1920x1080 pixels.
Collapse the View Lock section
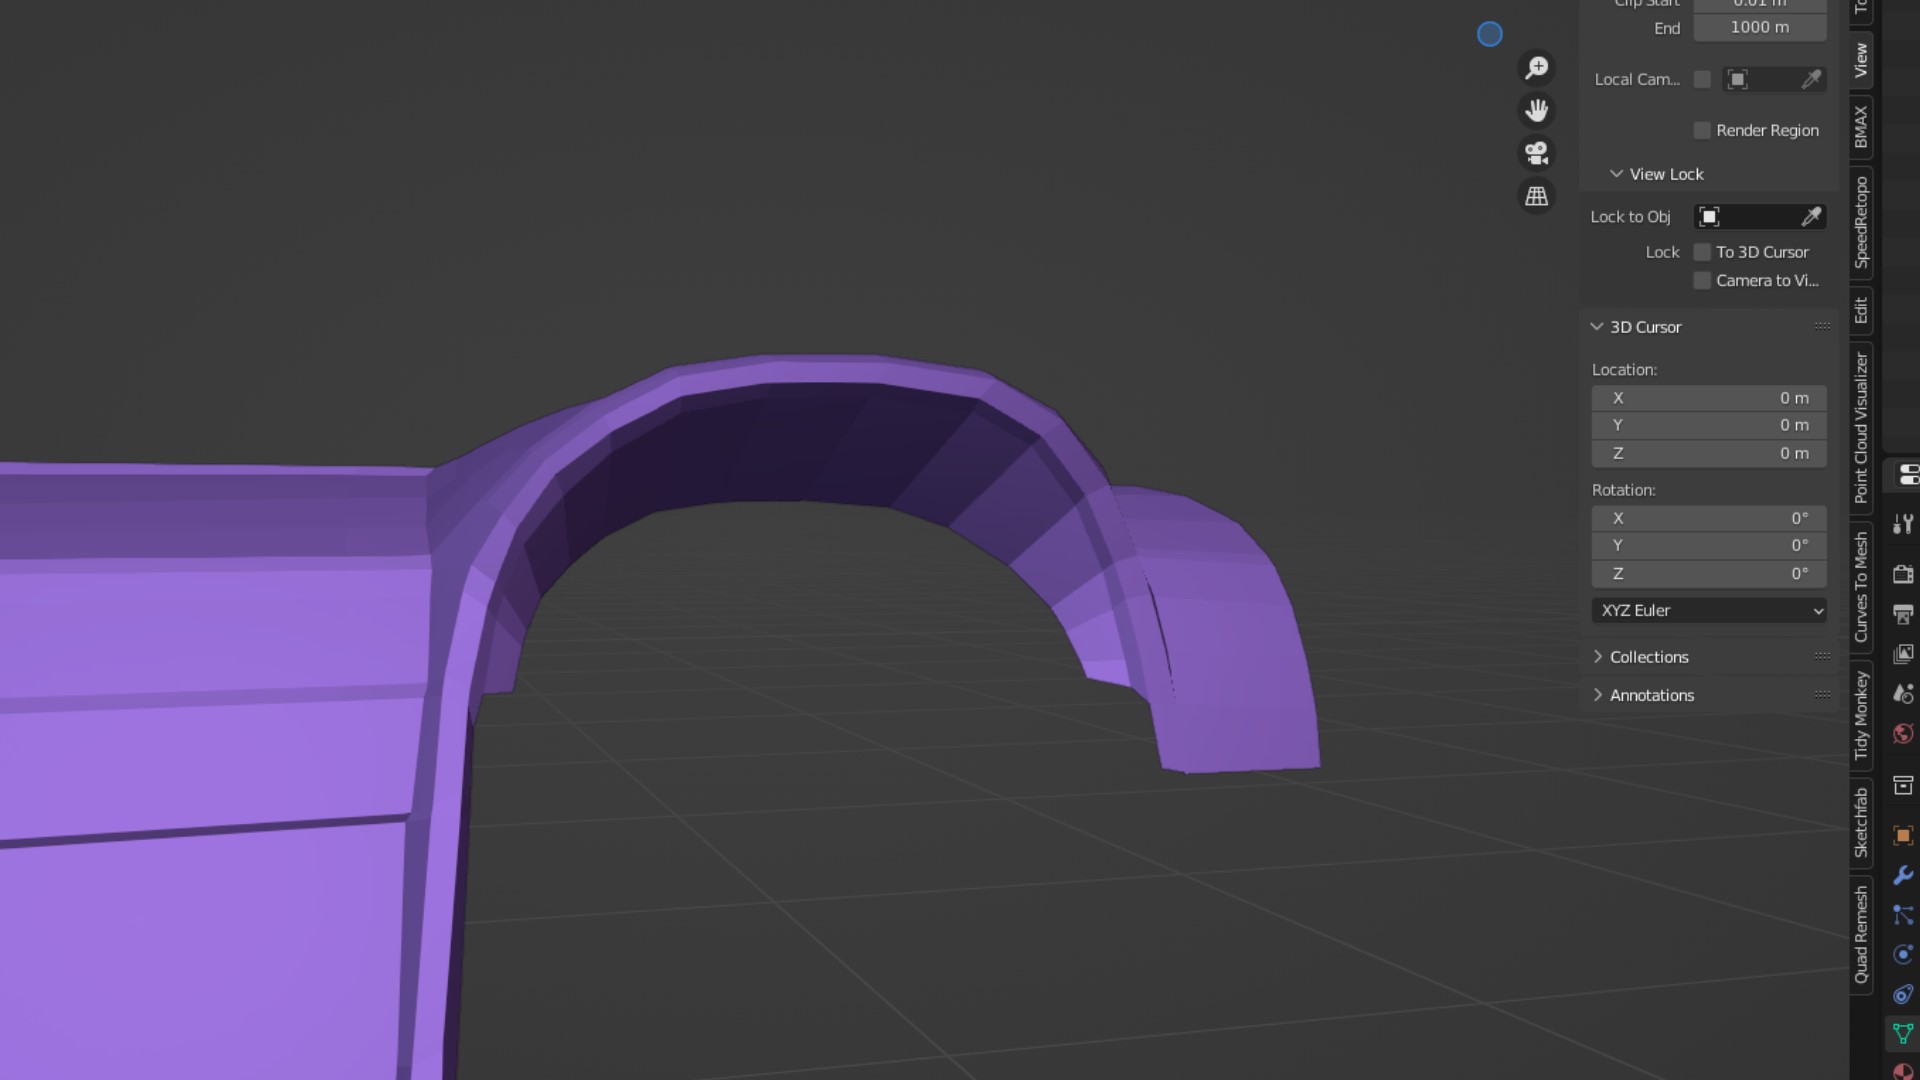1616,174
